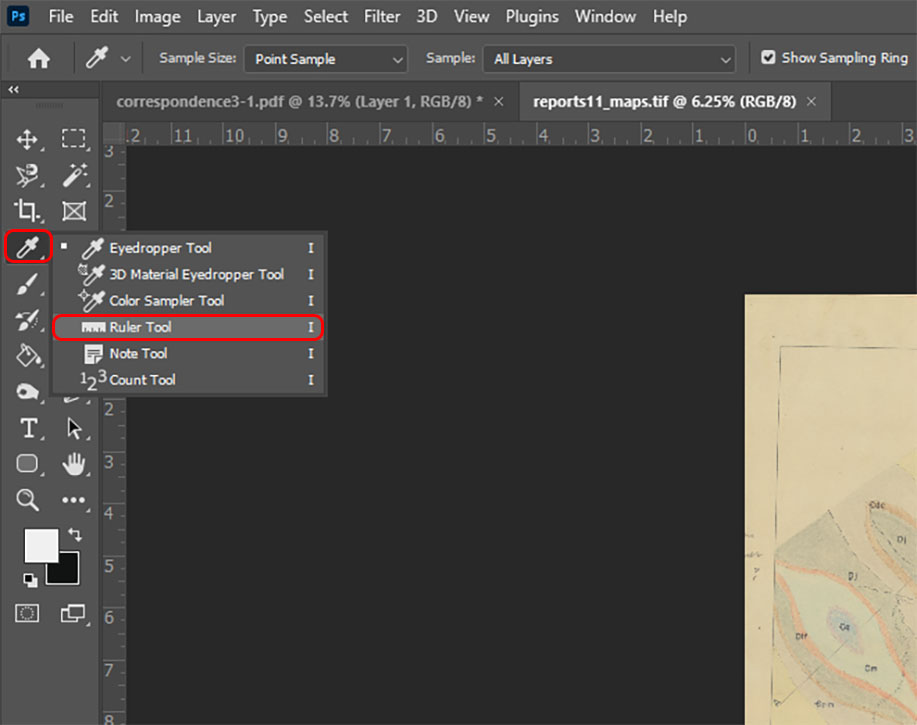Swap foreground and background colors
917x725 pixels.
pos(75,536)
